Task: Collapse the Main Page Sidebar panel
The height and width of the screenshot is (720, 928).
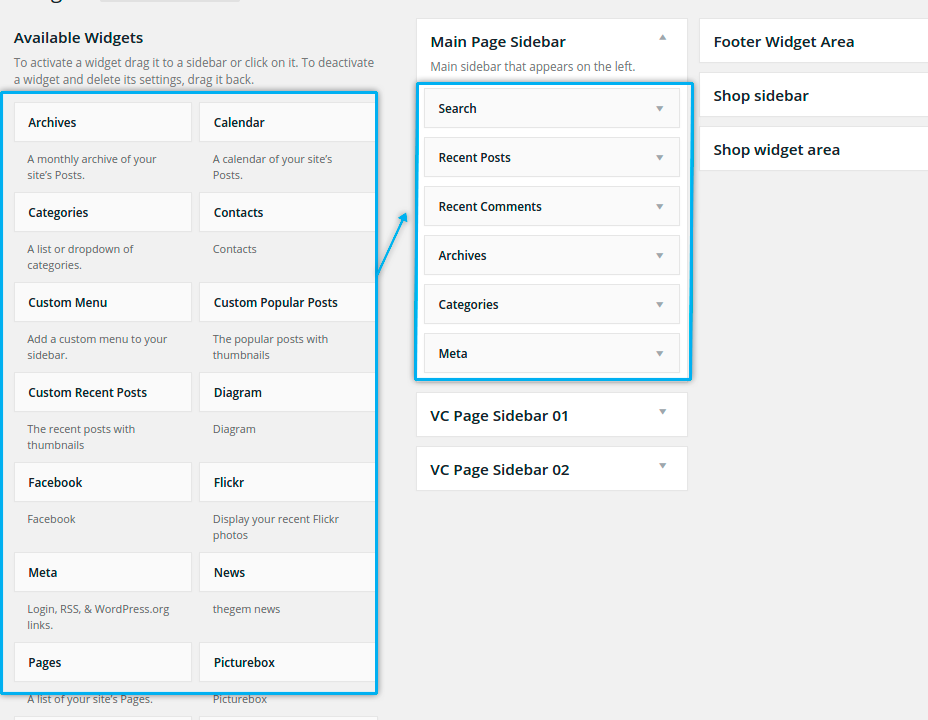Action: [662, 38]
